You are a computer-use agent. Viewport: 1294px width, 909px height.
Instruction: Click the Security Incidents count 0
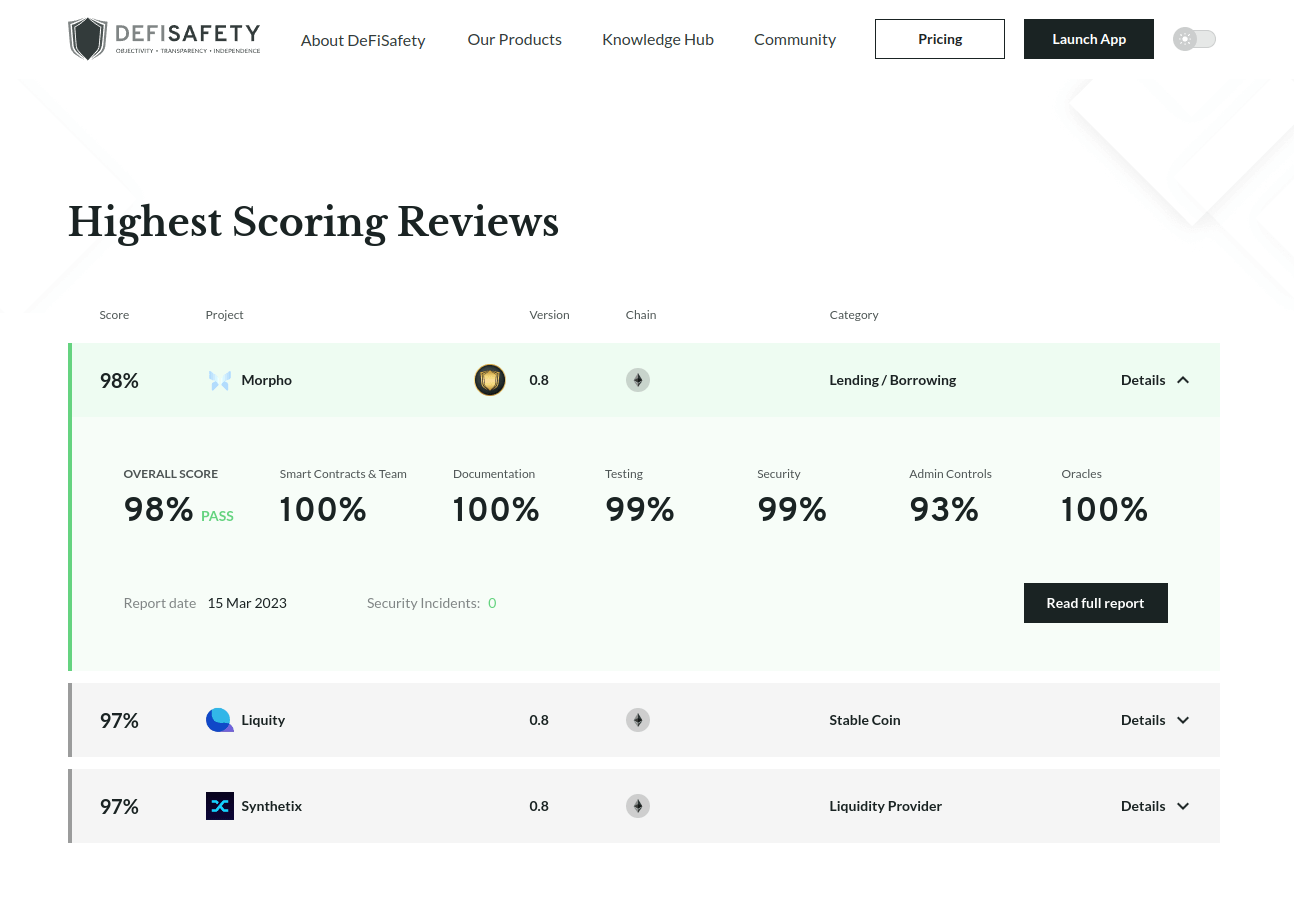point(492,603)
